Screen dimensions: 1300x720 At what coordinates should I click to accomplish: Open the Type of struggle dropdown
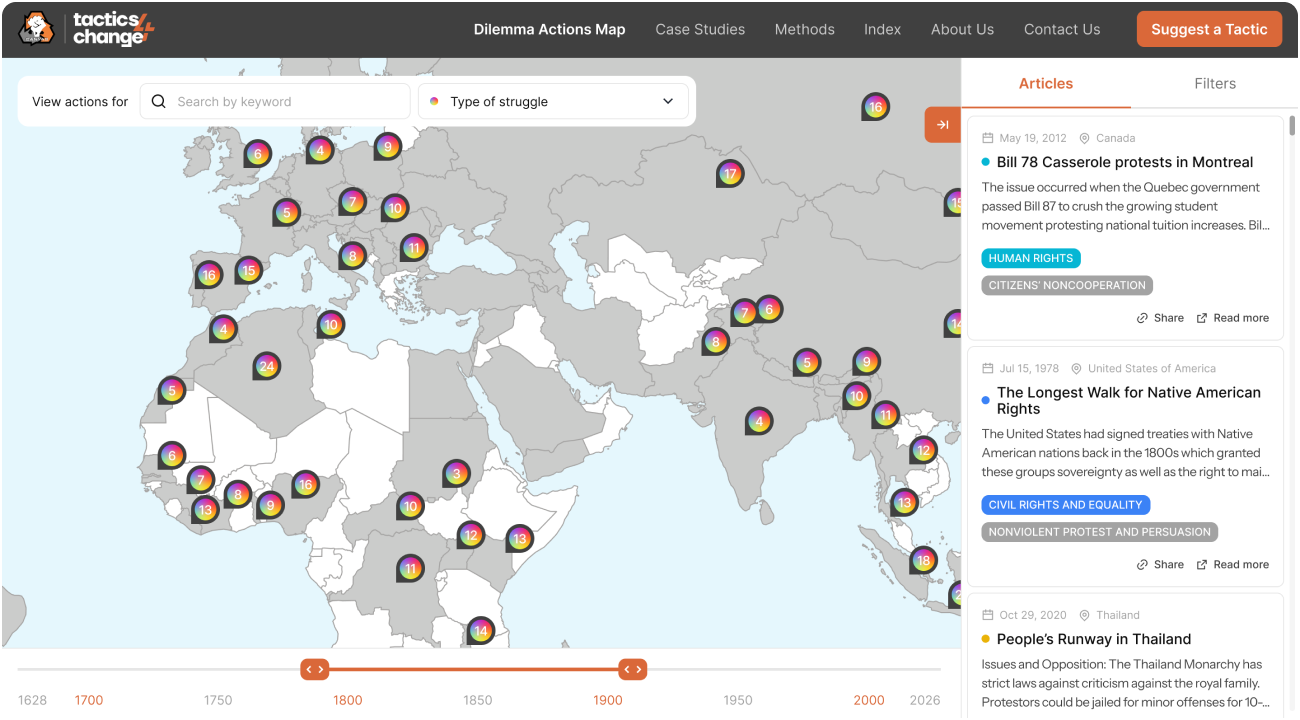[x=553, y=101]
